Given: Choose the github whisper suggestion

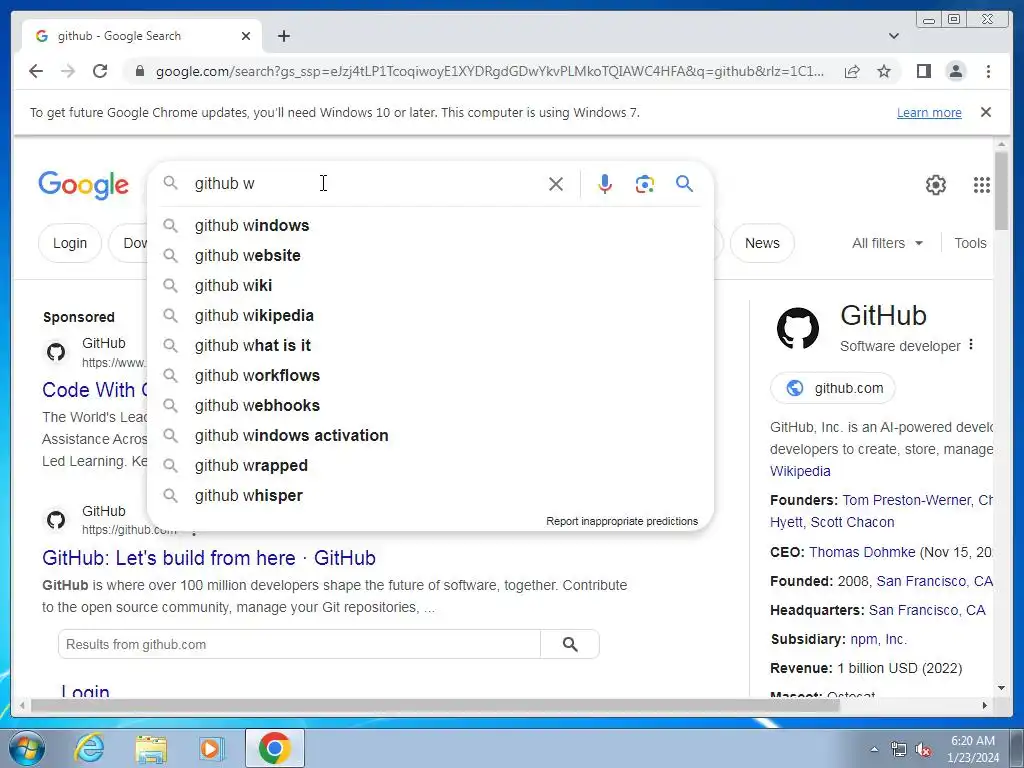Looking at the screenshot, I should click(x=430, y=496).
